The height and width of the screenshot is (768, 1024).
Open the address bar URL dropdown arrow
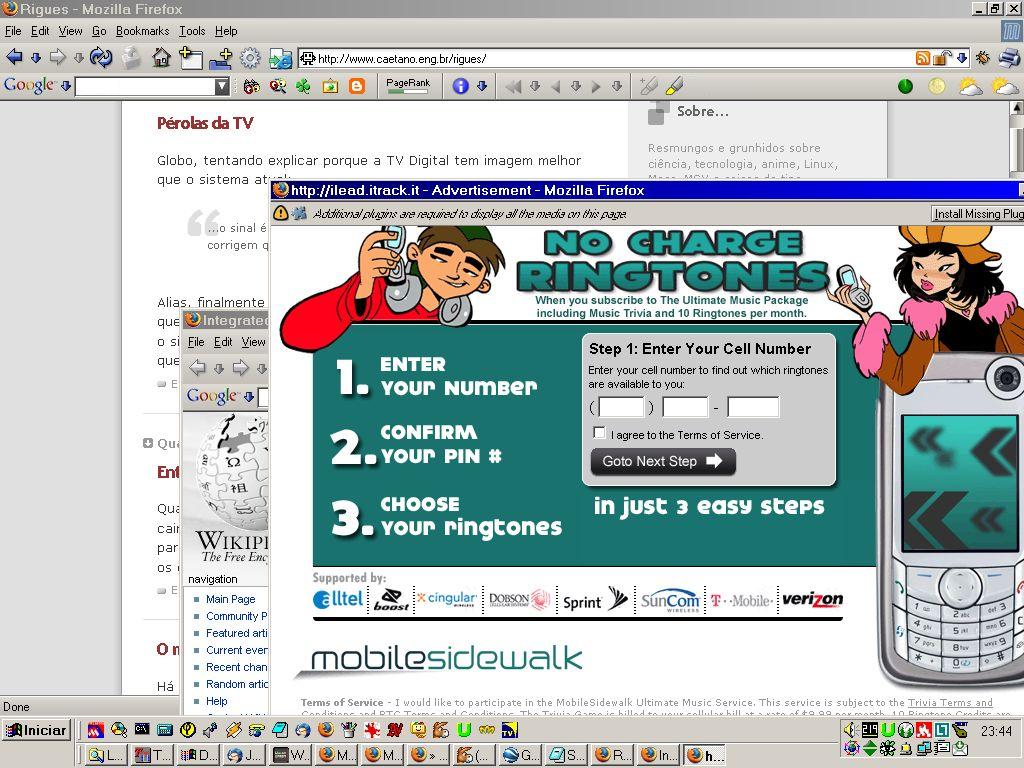pos(962,58)
